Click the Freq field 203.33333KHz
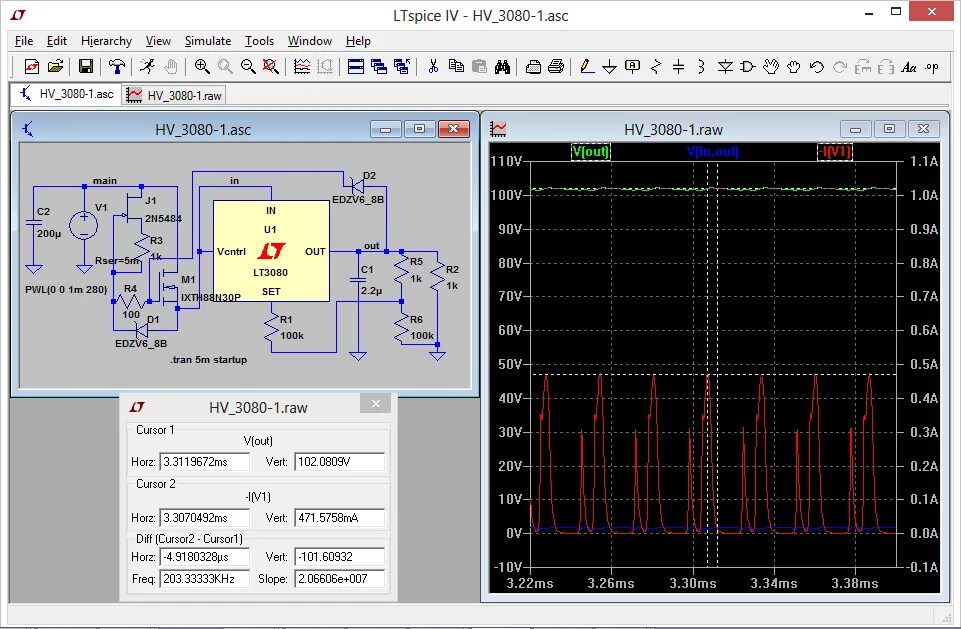Image resolution: width=961 pixels, height=629 pixels. [x=204, y=579]
